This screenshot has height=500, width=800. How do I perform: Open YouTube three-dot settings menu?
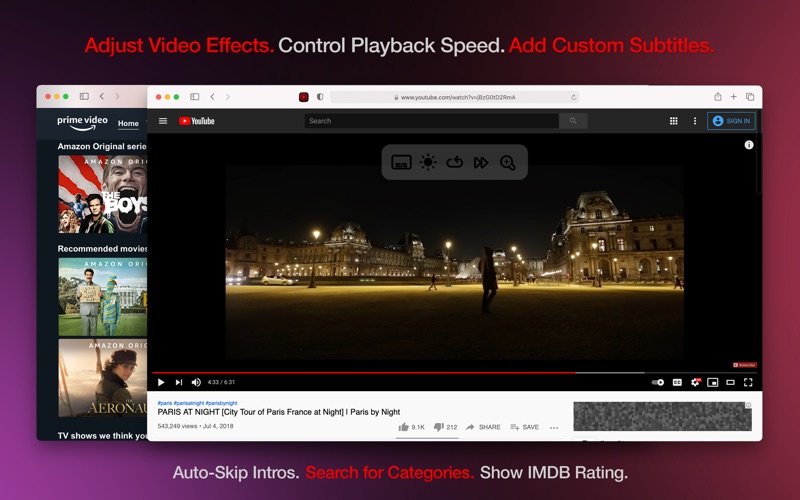click(694, 121)
